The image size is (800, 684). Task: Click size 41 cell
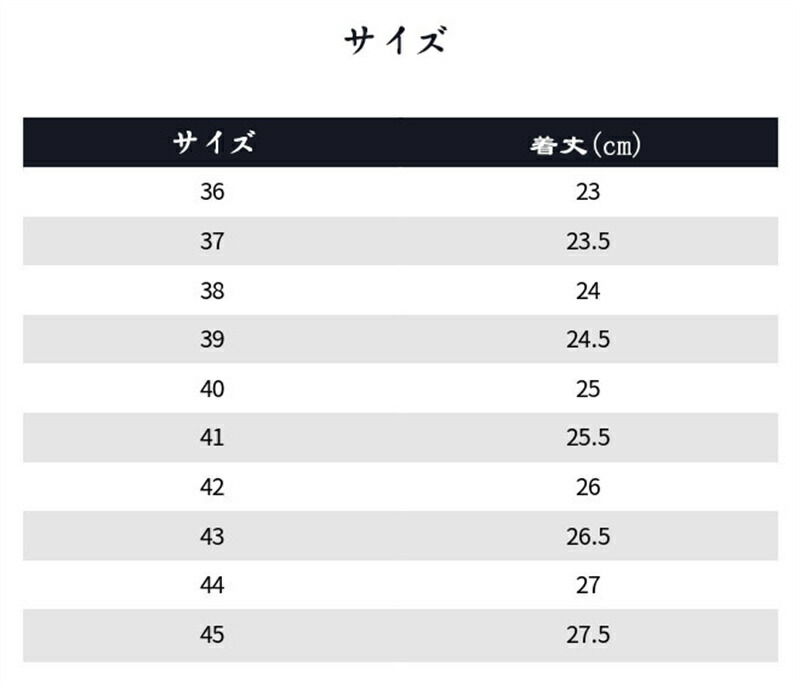click(x=212, y=438)
